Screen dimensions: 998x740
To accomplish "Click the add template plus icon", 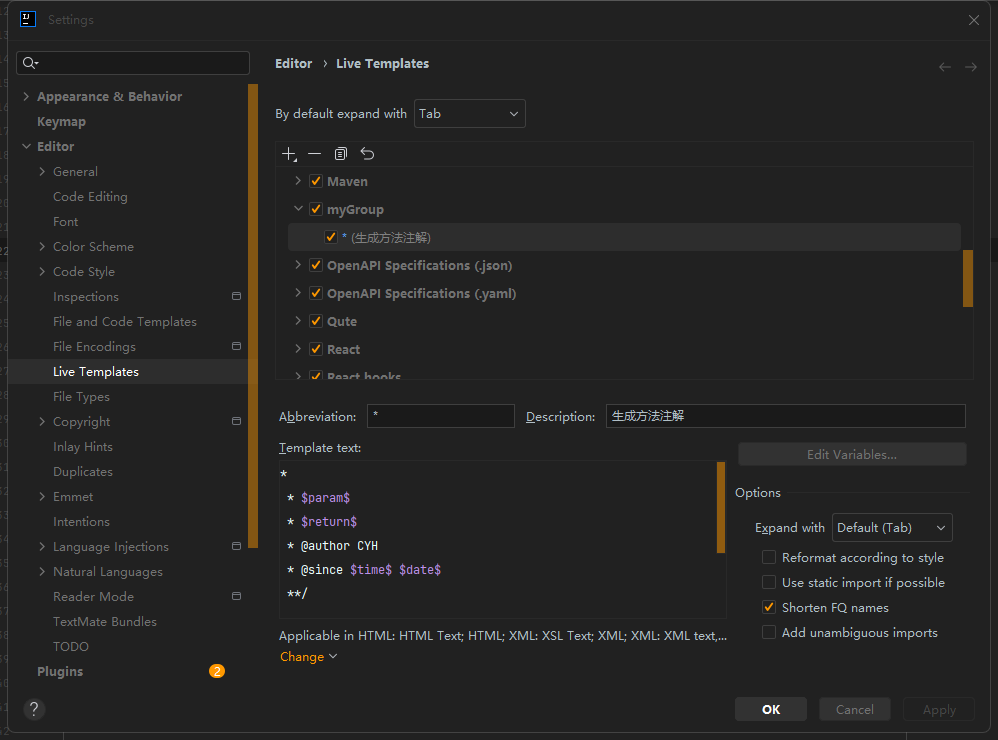I will click(x=289, y=154).
